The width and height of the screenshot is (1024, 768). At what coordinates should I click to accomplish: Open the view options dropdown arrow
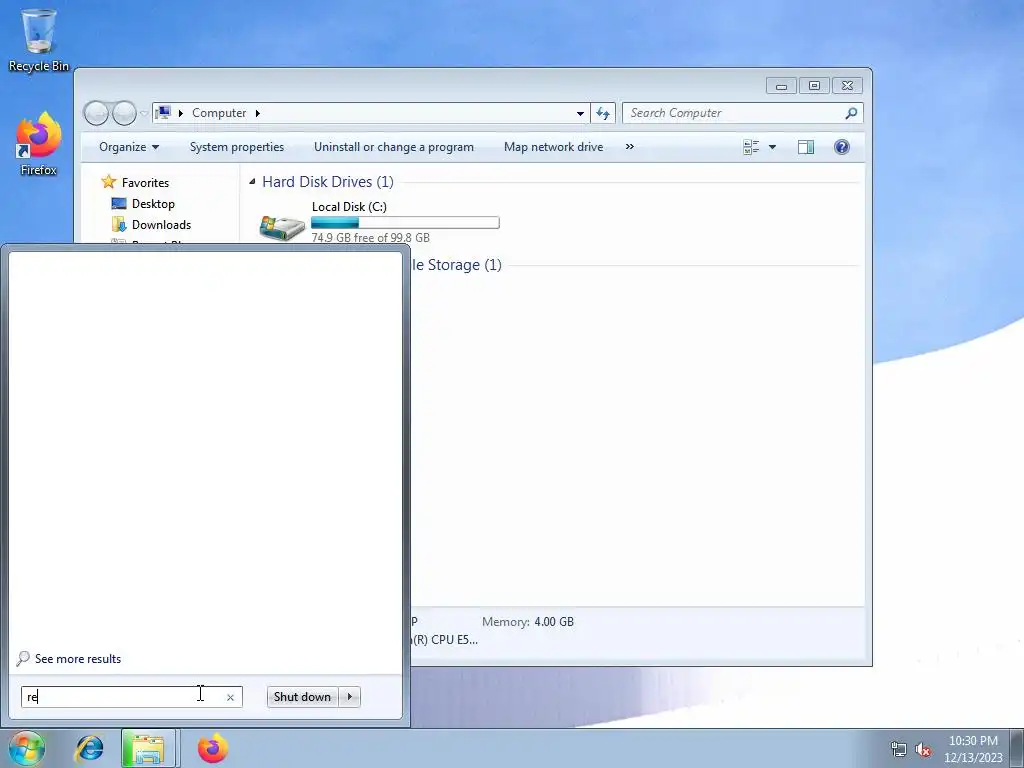pyautogui.click(x=773, y=147)
